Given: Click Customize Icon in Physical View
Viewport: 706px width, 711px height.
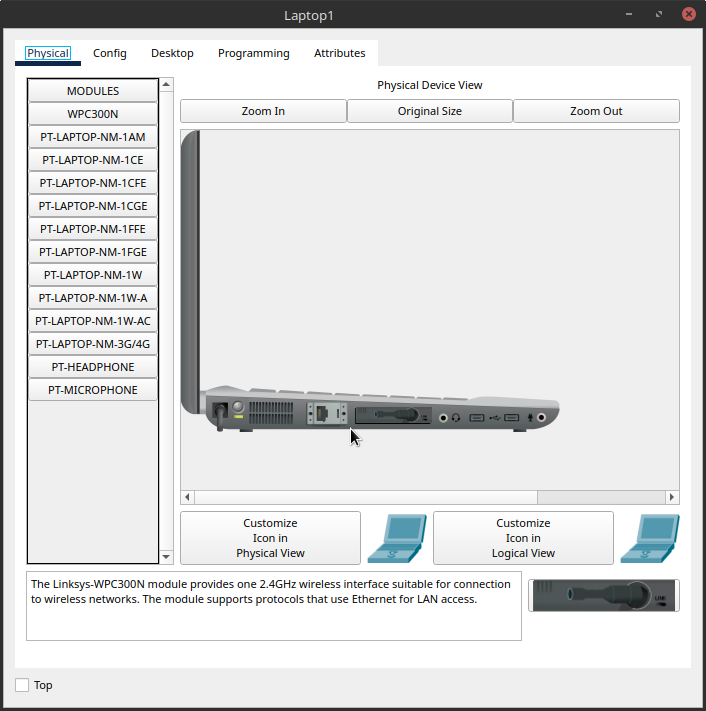Looking at the screenshot, I should 270,538.
